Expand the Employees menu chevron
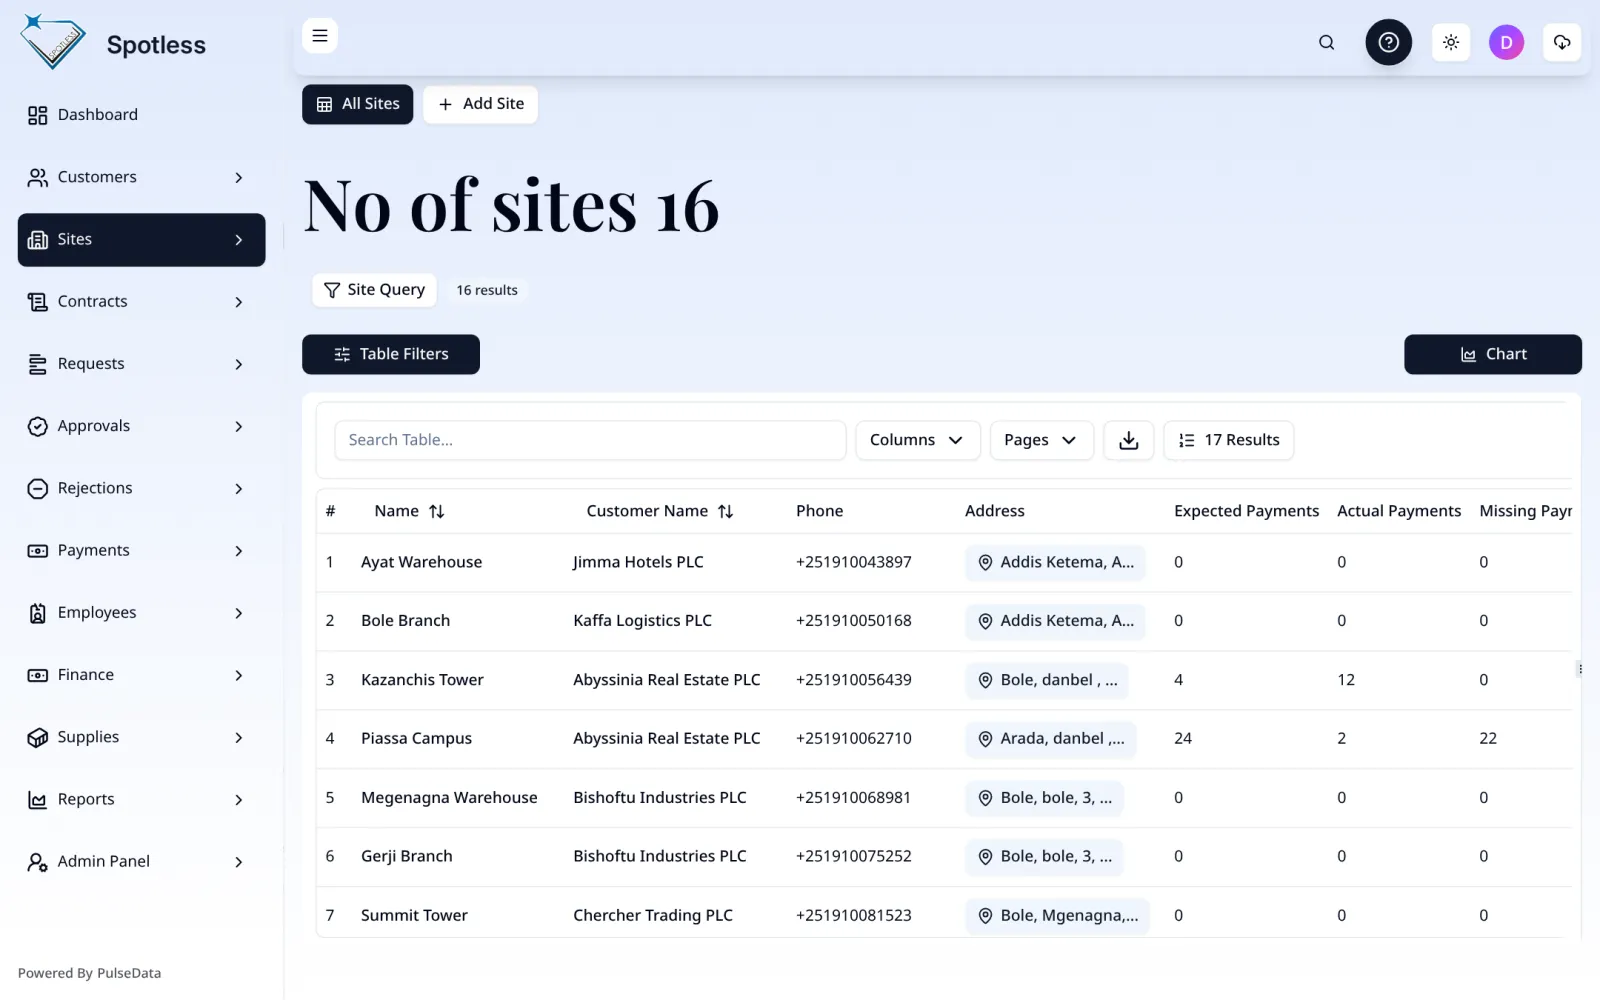Image resolution: width=1600 pixels, height=1000 pixels. [238, 613]
